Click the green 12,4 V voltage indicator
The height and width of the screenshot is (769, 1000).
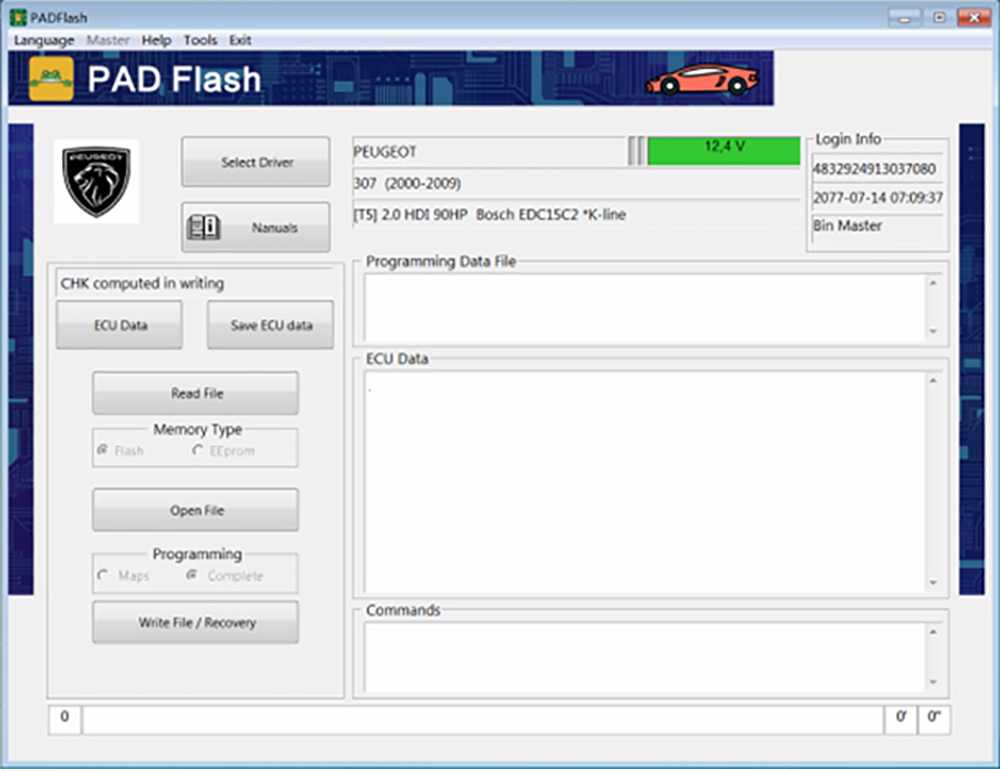click(x=724, y=151)
